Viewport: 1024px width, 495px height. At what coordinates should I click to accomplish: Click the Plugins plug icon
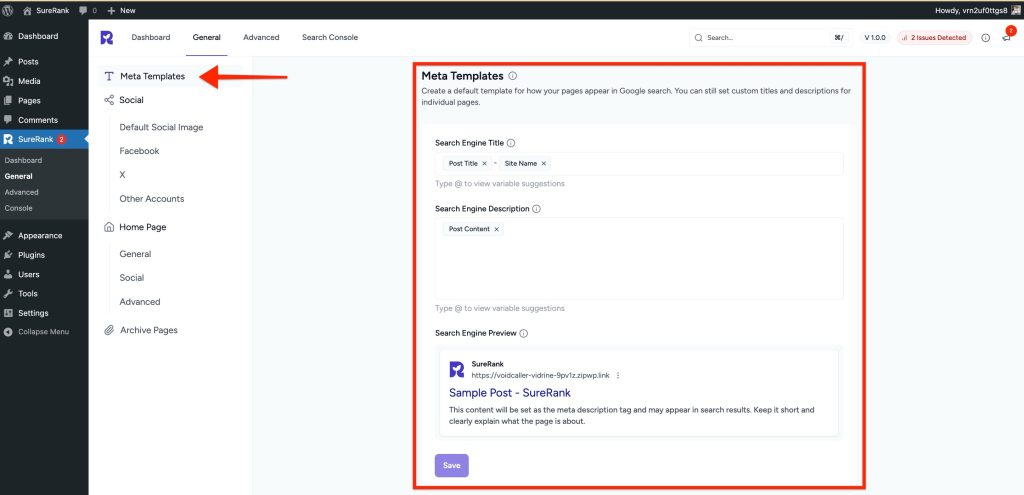click(x=8, y=255)
